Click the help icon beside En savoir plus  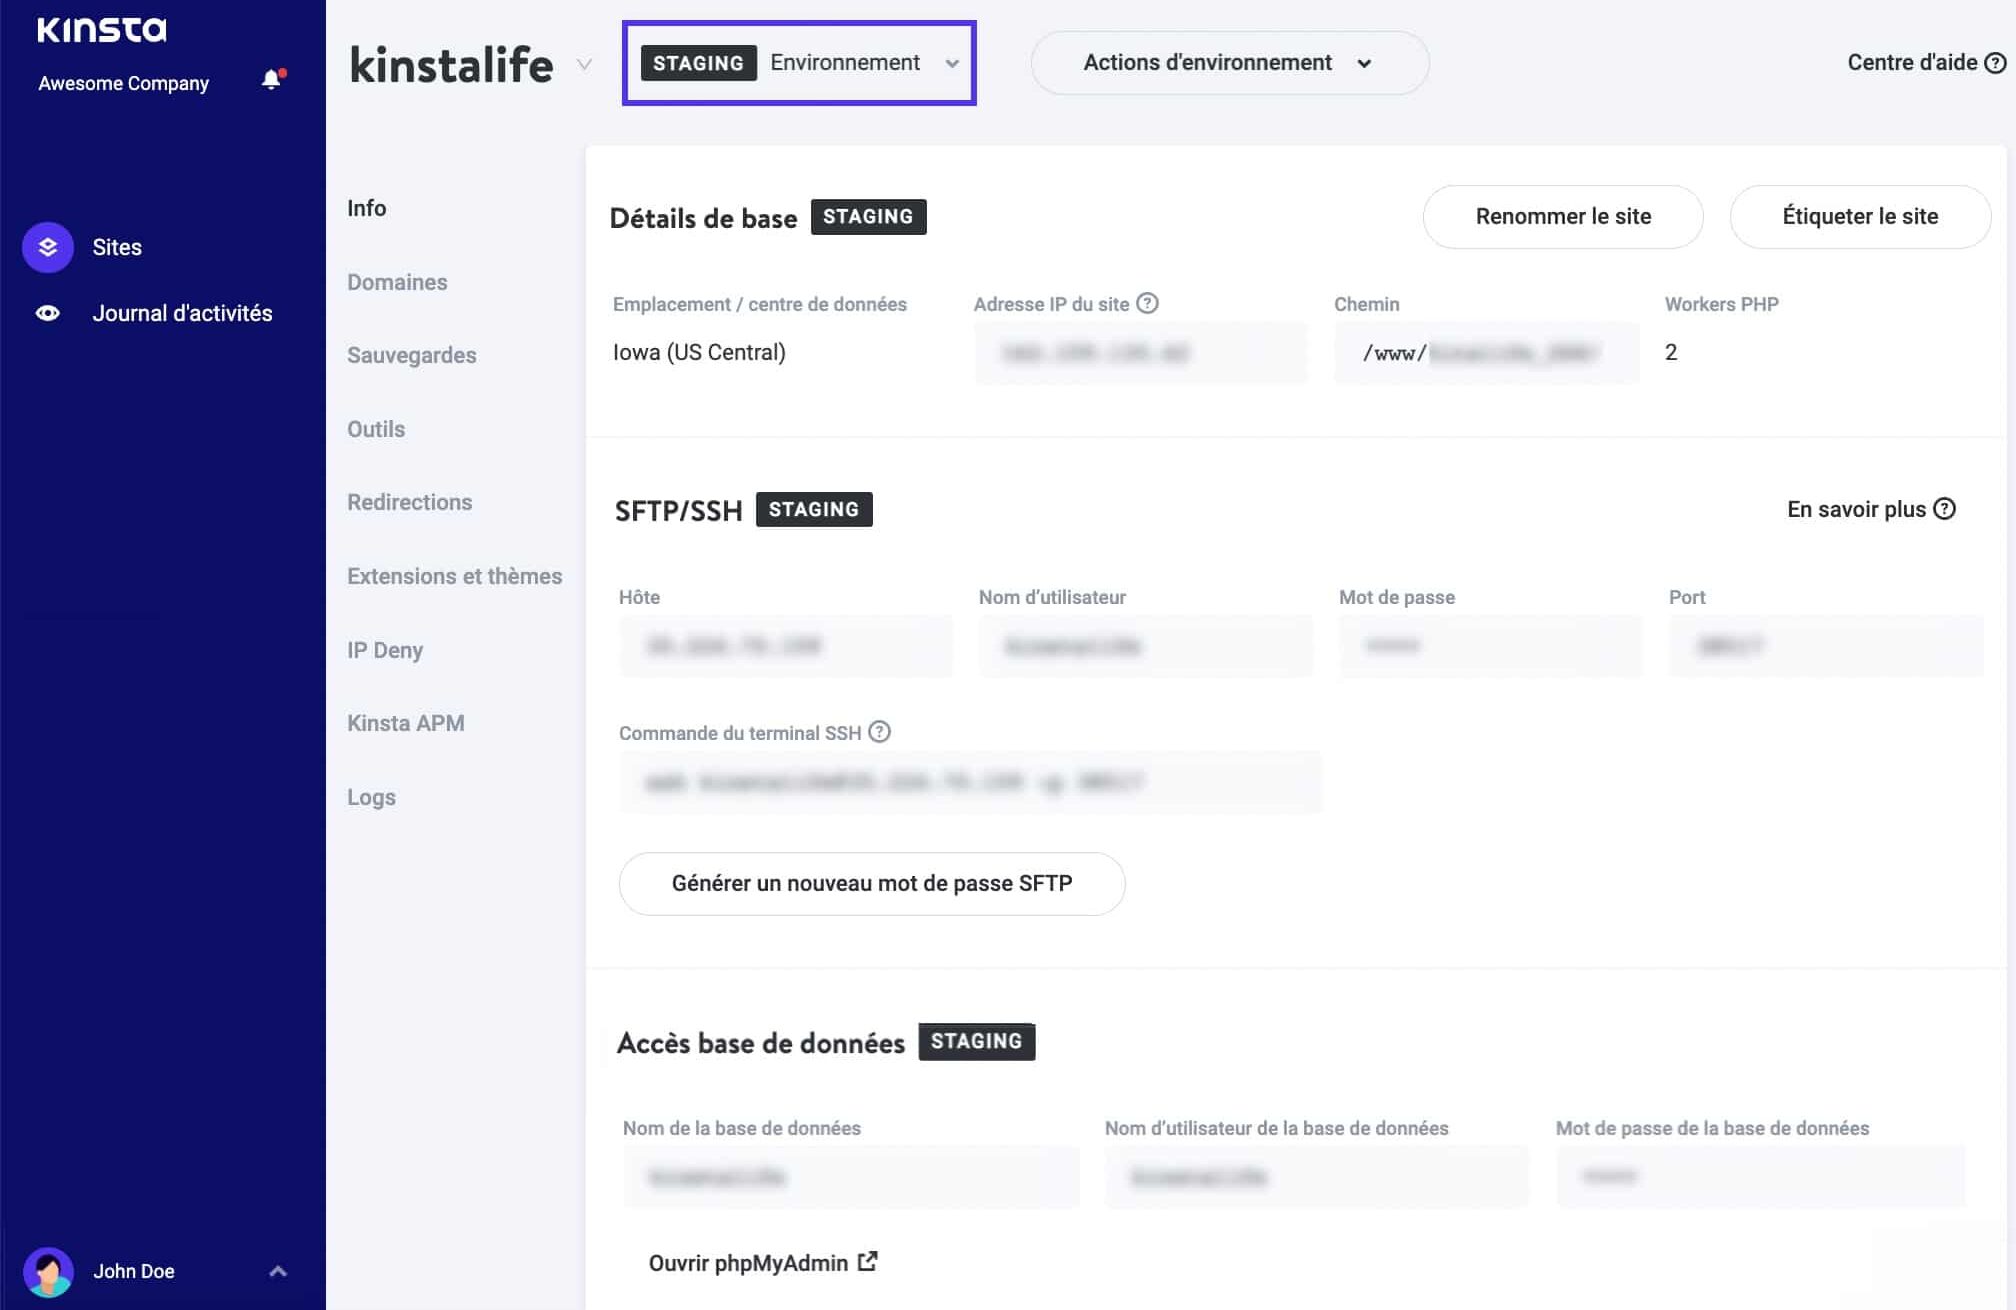tap(1946, 509)
